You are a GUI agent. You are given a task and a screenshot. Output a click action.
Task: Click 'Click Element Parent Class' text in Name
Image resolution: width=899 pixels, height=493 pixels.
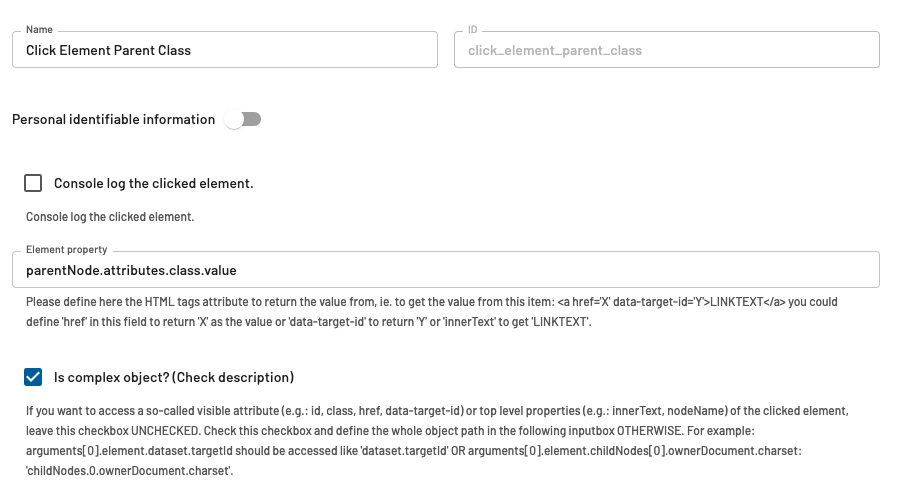[x=108, y=50]
